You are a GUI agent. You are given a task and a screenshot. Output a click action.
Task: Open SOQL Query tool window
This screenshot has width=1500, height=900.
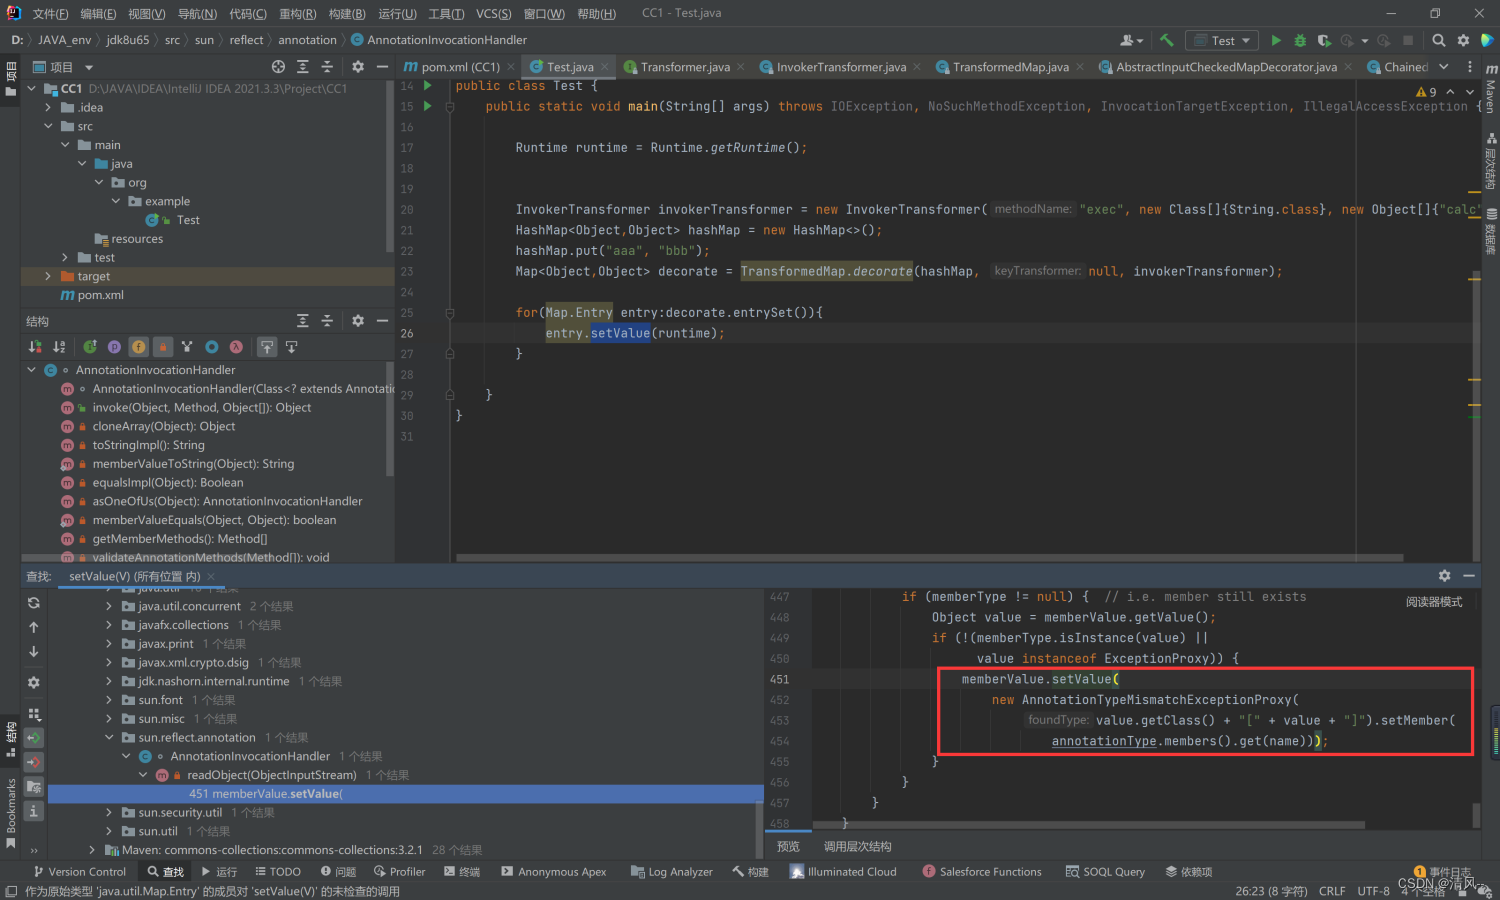click(1106, 872)
